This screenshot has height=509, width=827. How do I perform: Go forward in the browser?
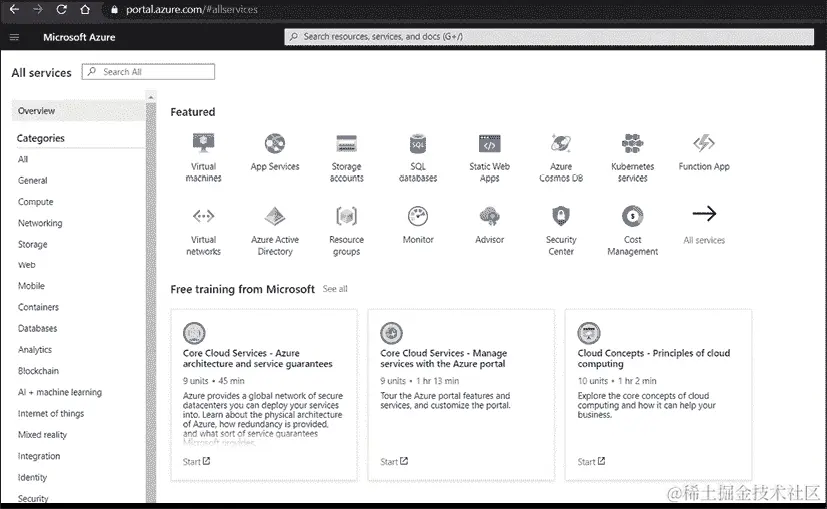click(37, 9)
